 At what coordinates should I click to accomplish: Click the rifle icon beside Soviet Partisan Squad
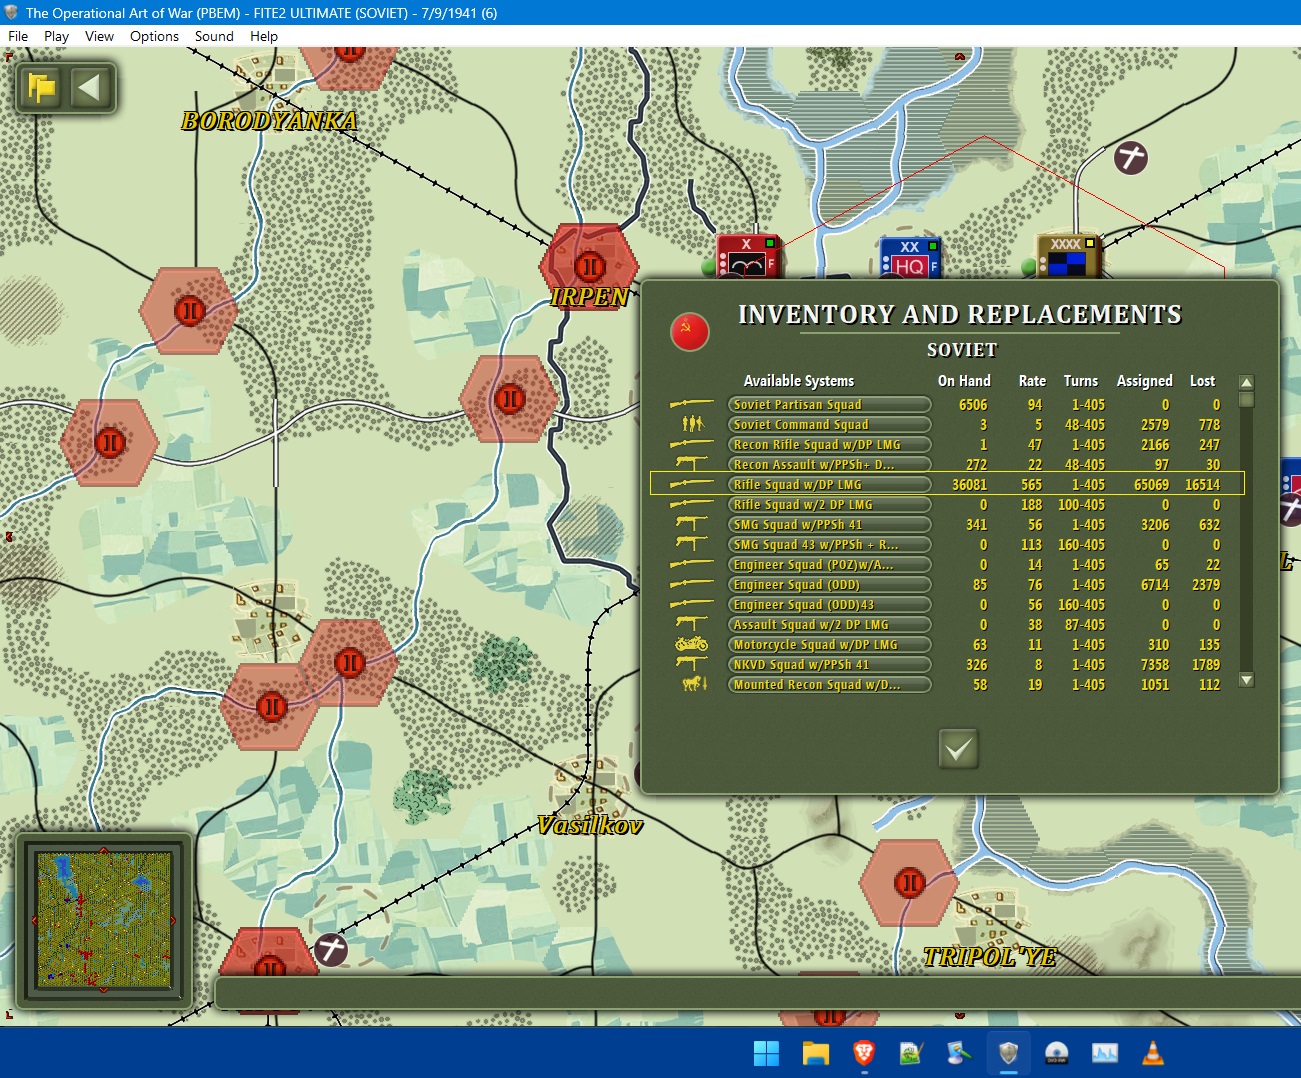691,404
